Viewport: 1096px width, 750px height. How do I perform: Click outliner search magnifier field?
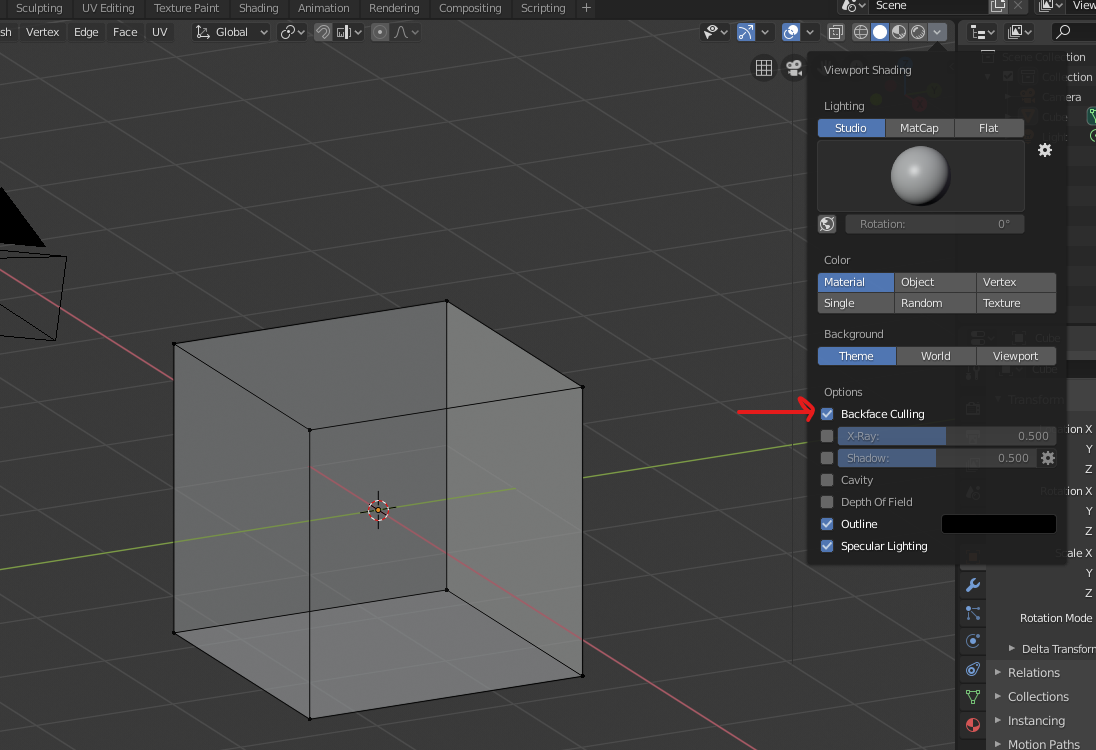tap(1074, 32)
